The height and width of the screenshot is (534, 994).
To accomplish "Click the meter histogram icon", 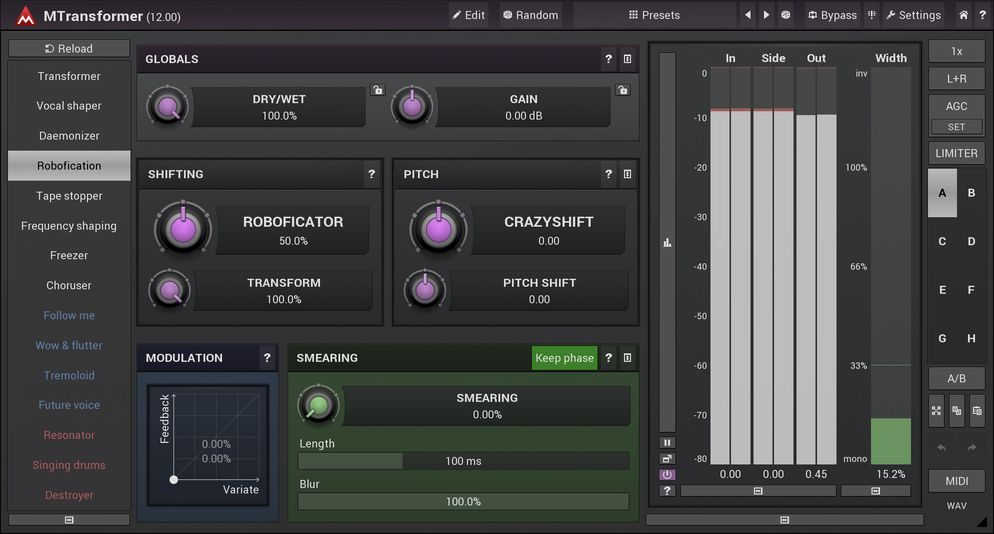I will click(667, 242).
